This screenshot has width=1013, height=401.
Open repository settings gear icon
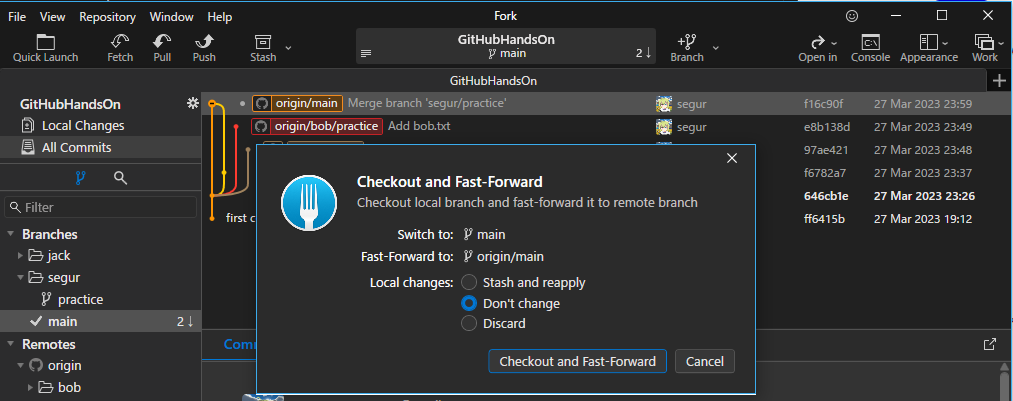[192, 104]
